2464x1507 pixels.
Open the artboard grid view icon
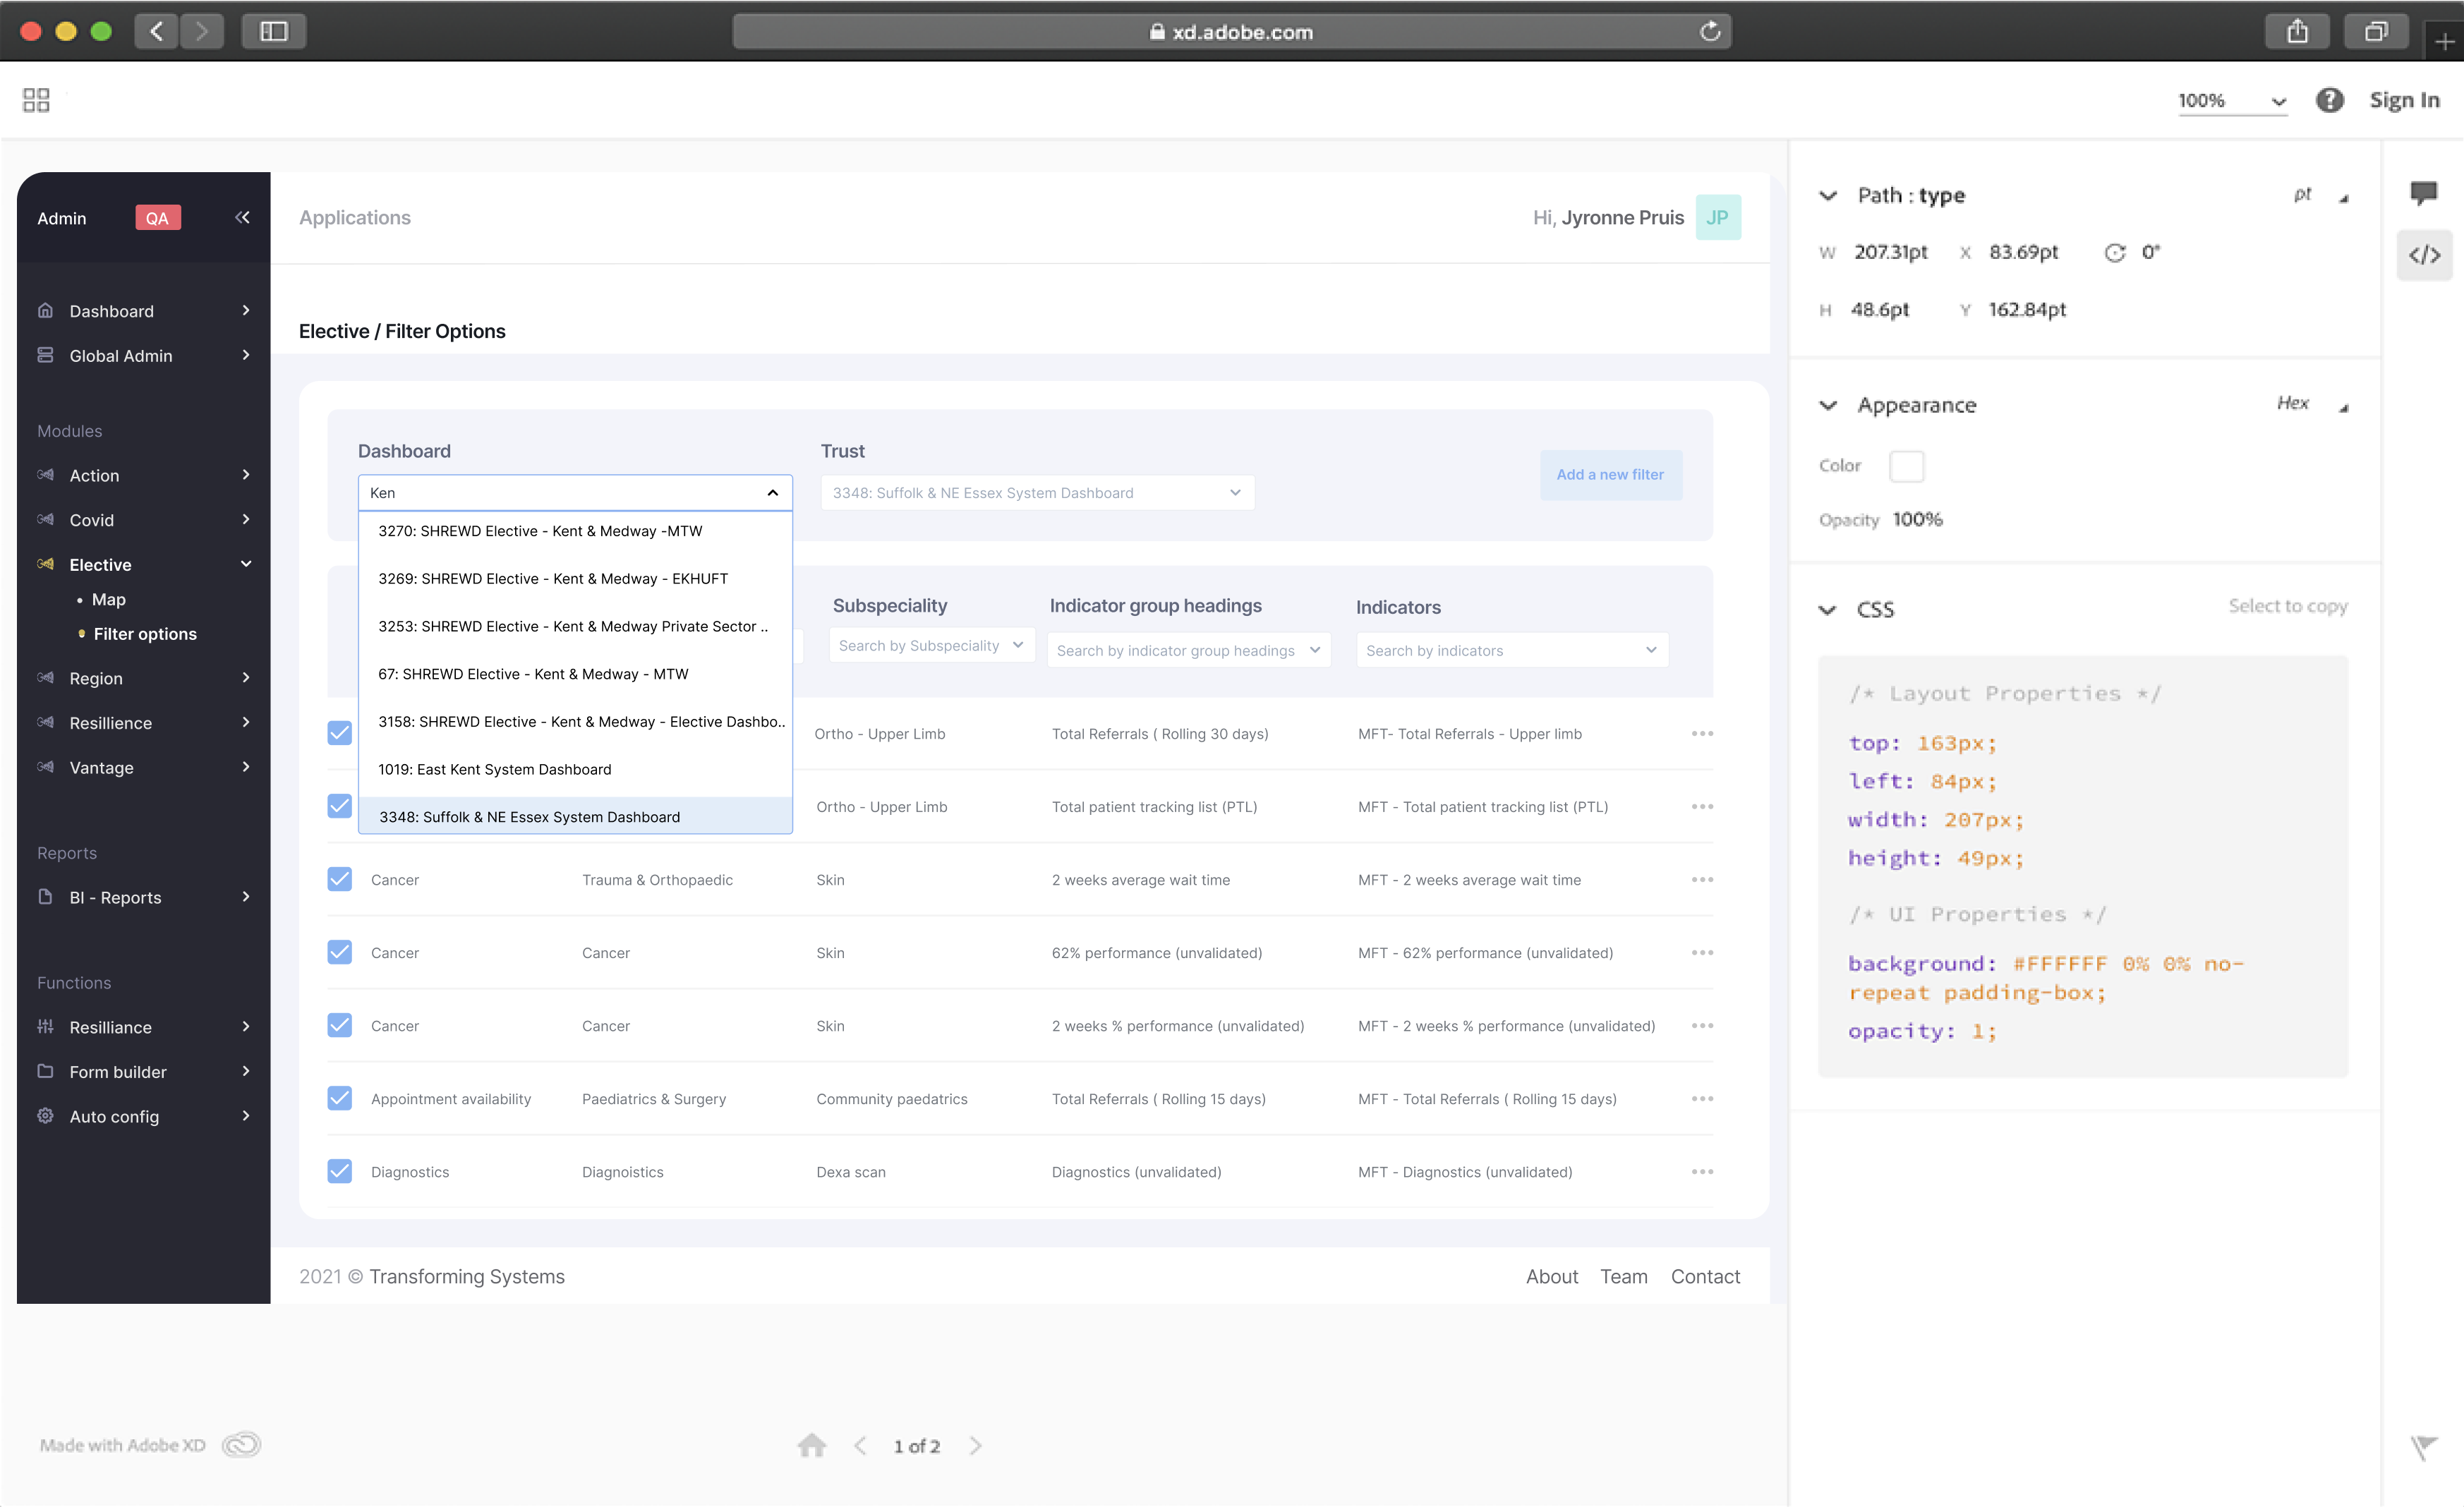pyautogui.click(x=36, y=100)
